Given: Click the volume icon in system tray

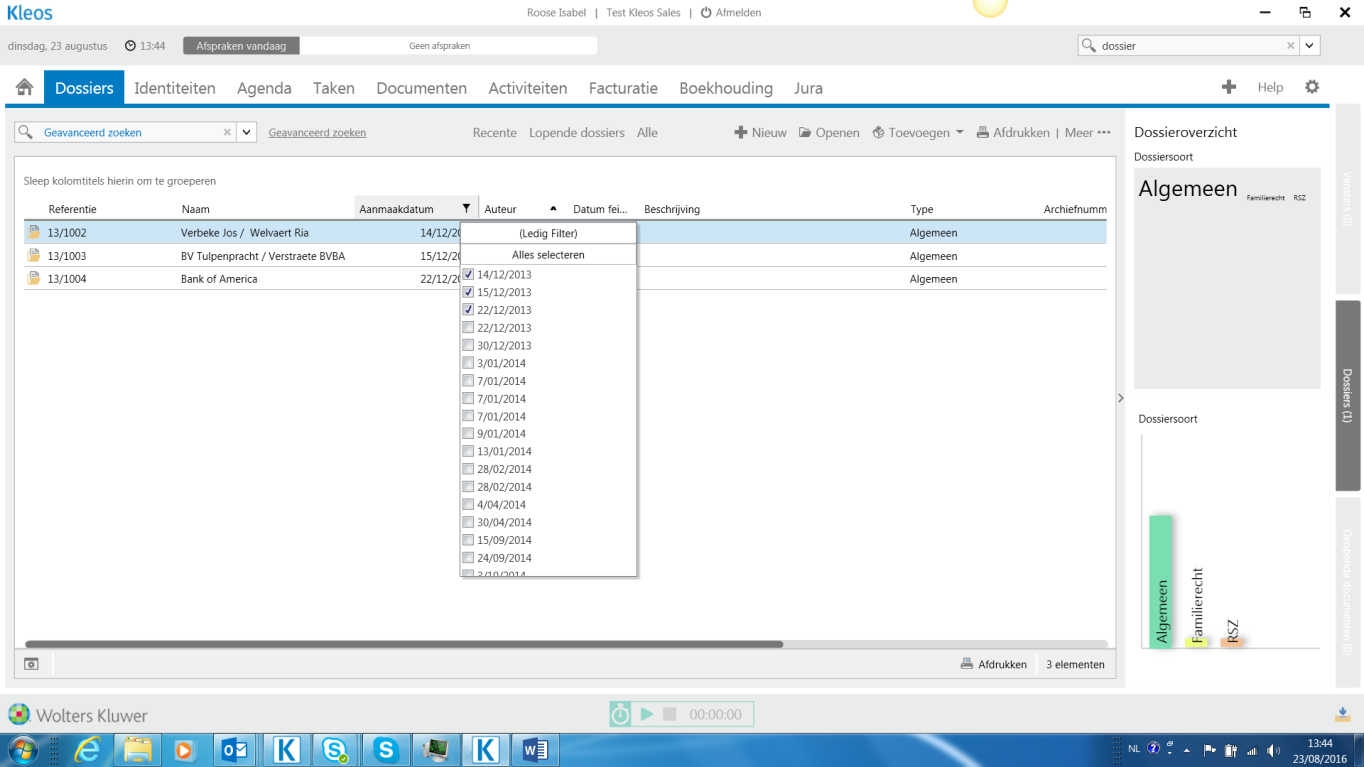Looking at the screenshot, I should [x=1272, y=749].
